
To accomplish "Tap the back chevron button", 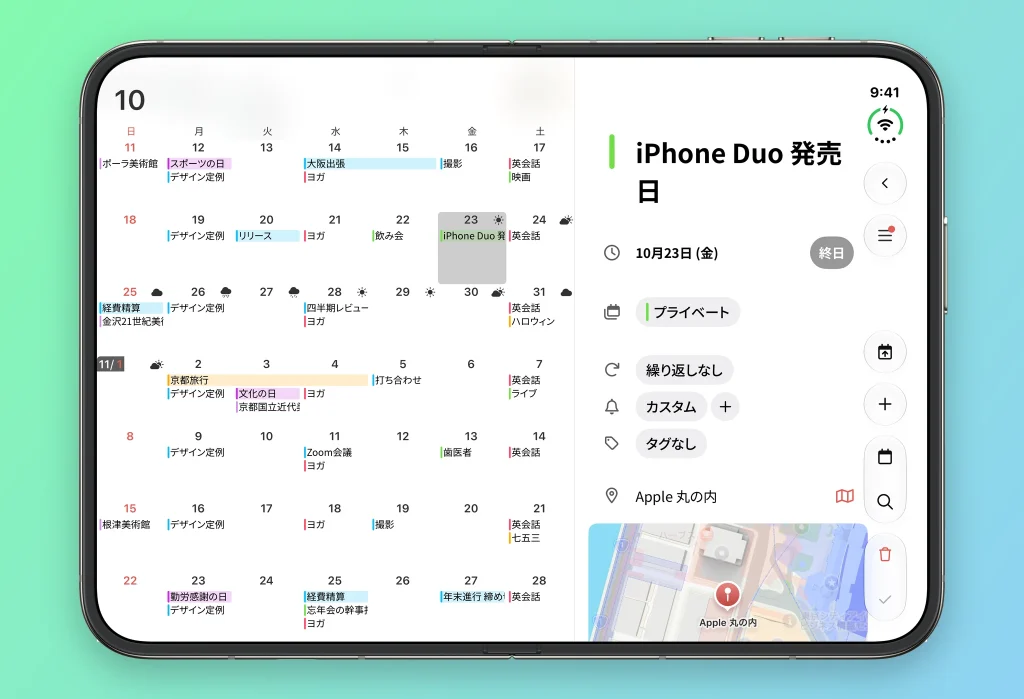I will pyautogui.click(x=885, y=184).
